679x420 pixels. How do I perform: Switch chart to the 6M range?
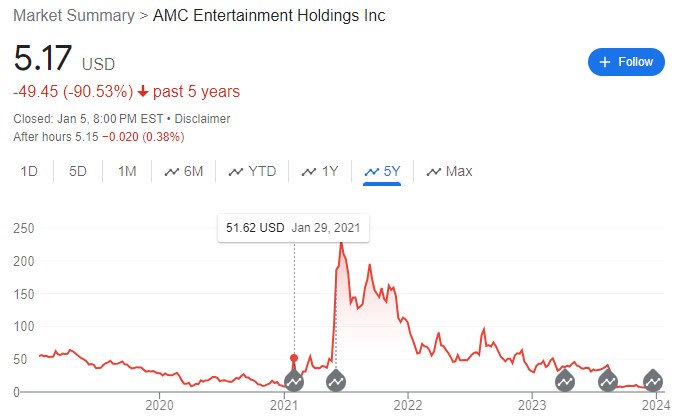183,171
